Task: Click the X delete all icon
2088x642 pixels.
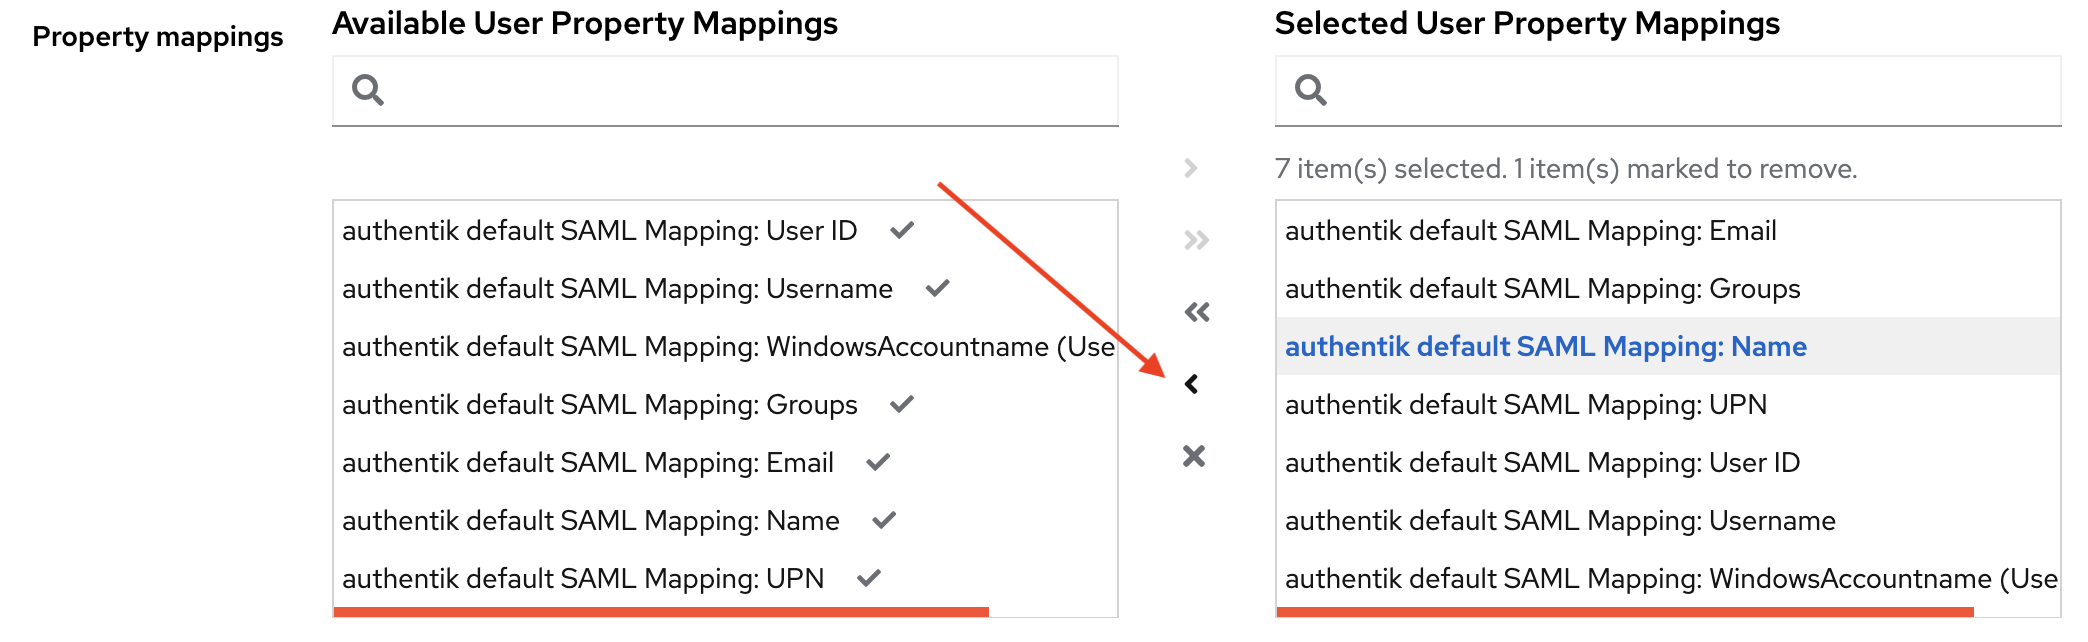Action: pos(1194,456)
